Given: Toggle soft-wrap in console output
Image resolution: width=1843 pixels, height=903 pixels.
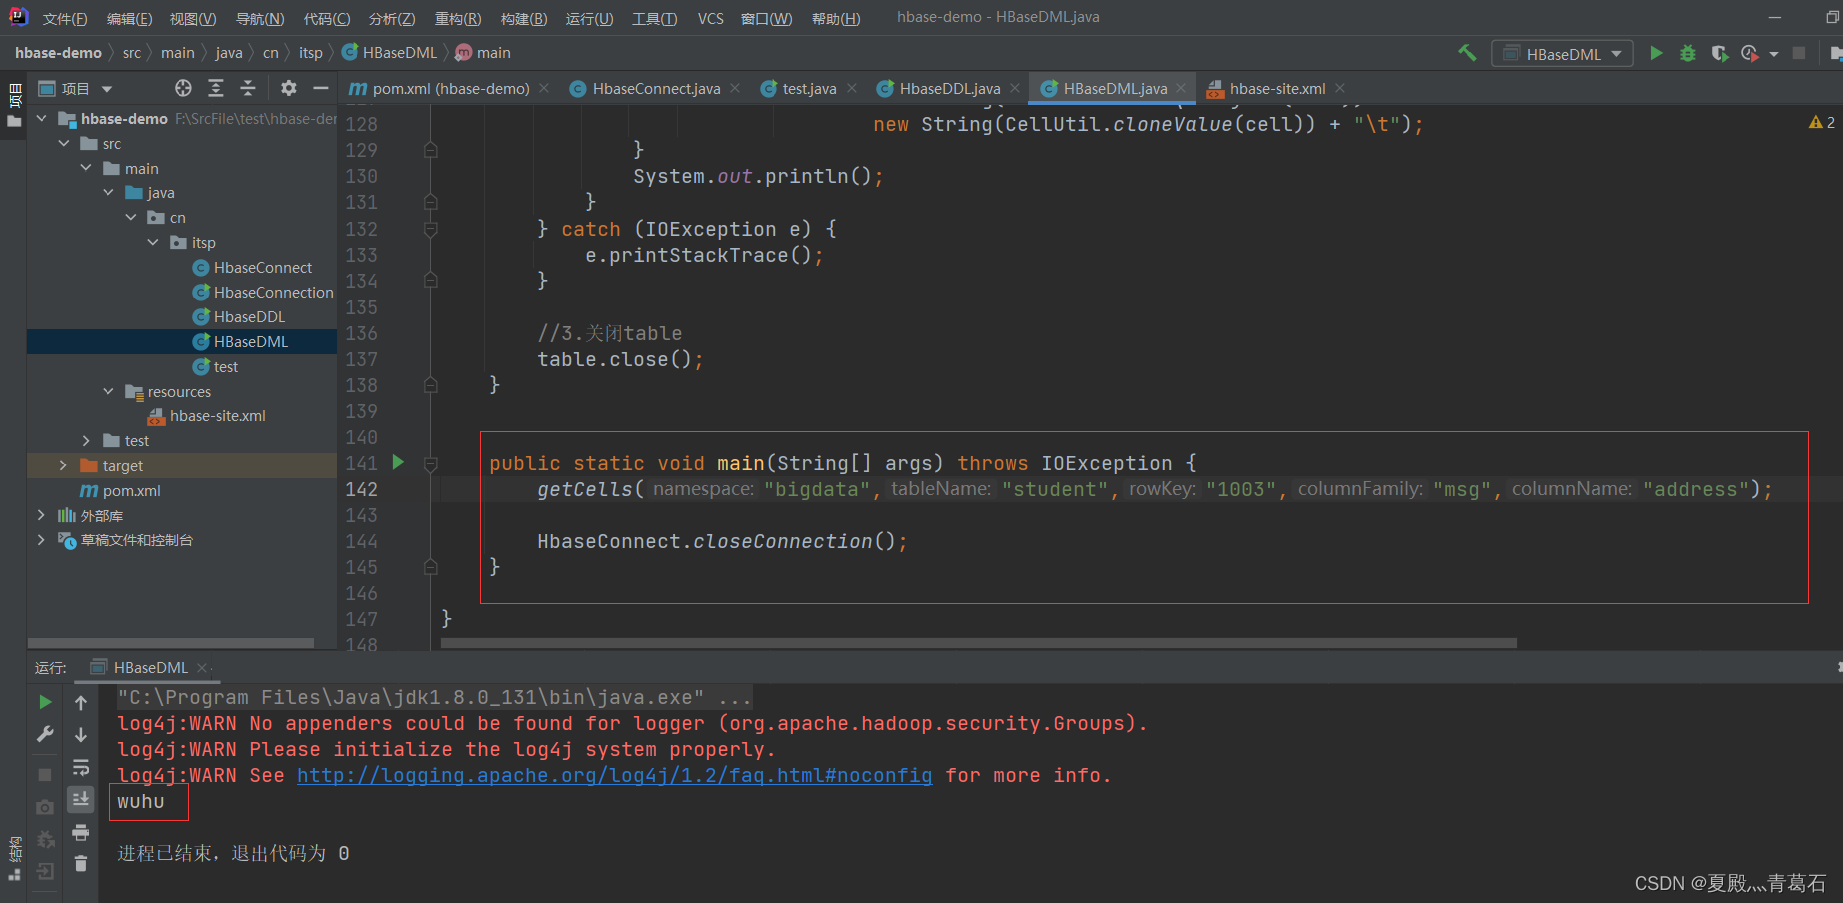Looking at the screenshot, I should [x=81, y=767].
